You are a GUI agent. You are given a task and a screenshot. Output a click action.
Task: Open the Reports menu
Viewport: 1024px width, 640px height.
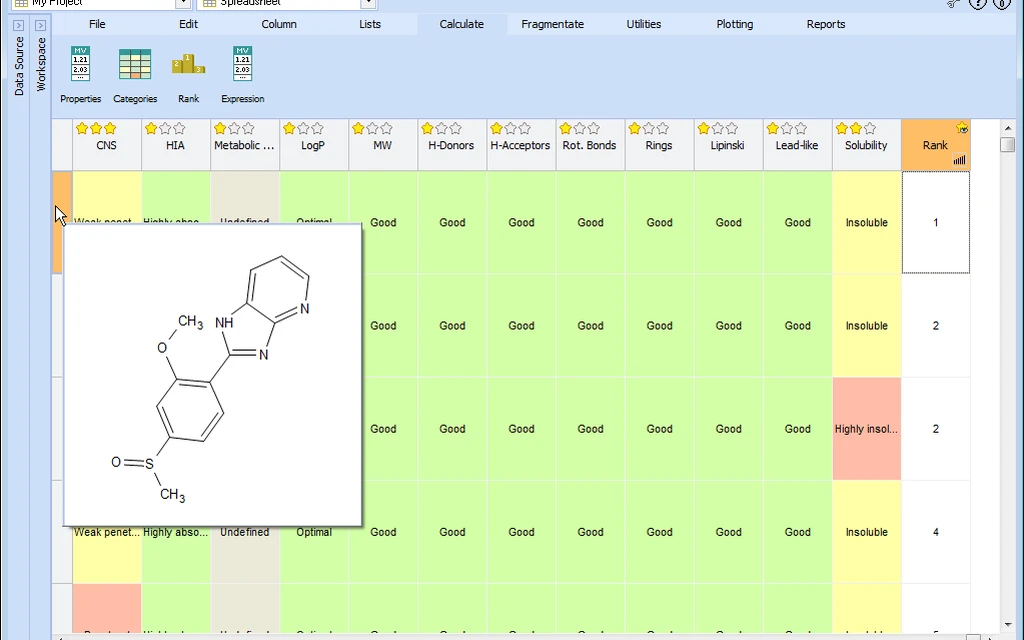point(826,24)
